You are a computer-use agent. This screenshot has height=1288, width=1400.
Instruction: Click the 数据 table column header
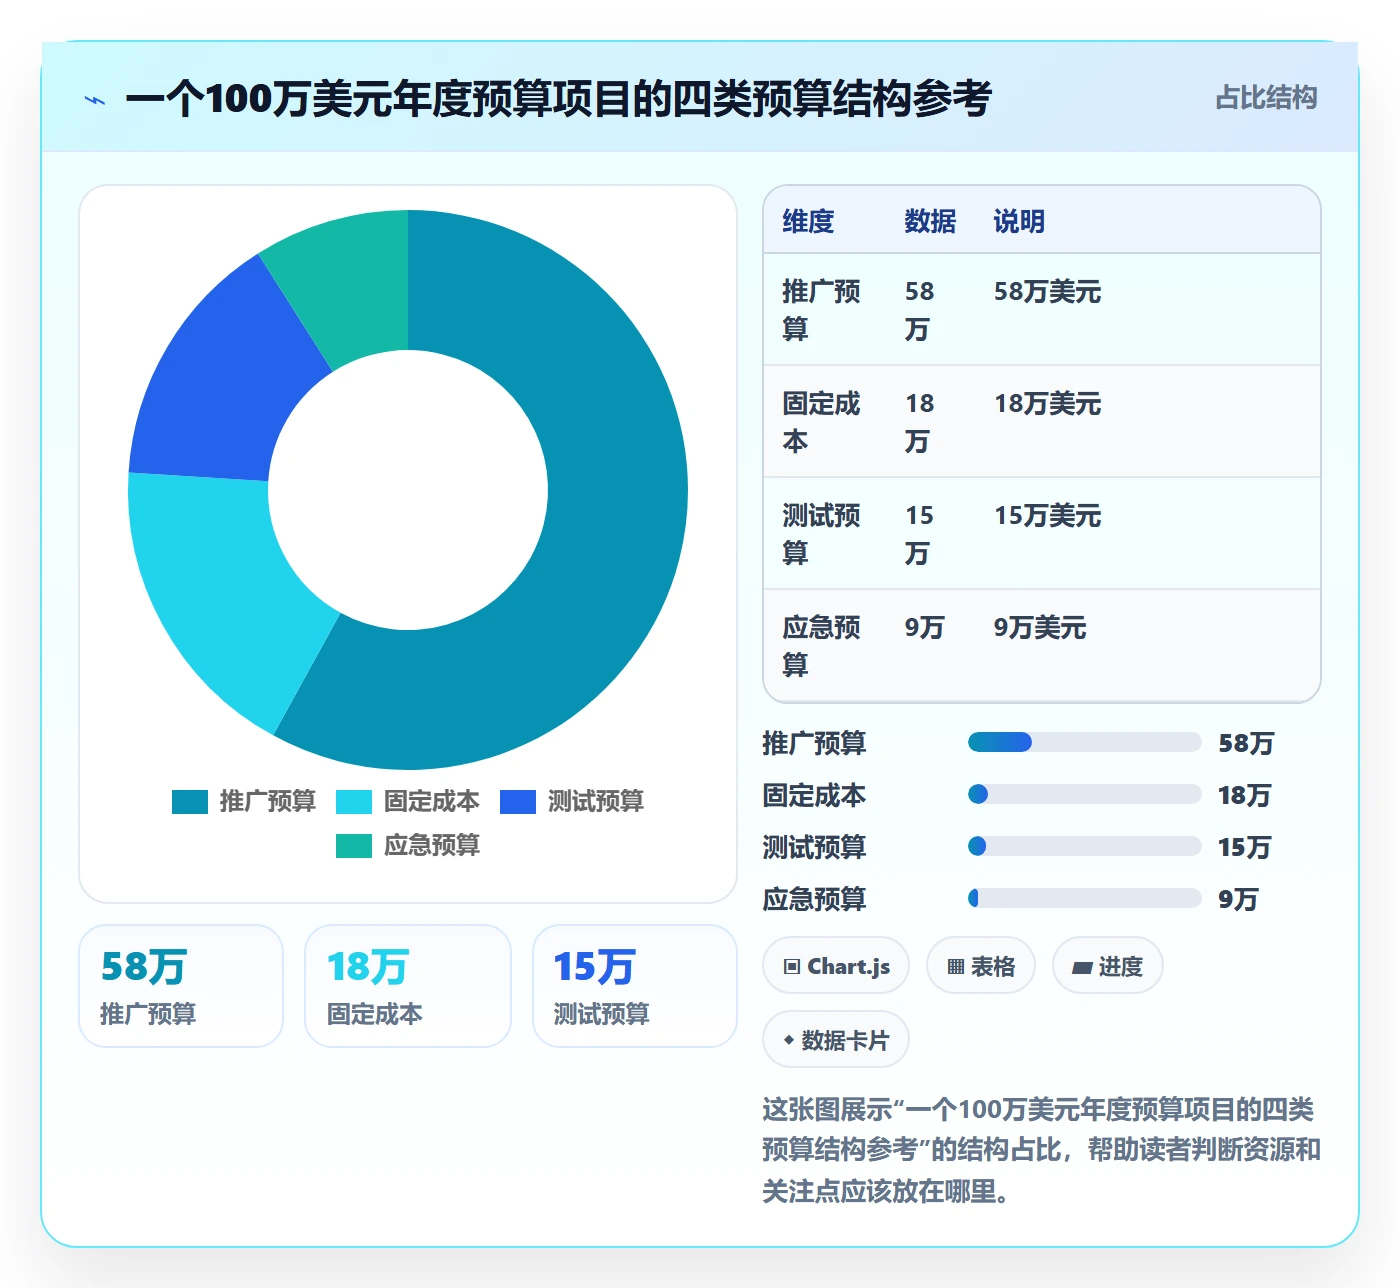930,221
